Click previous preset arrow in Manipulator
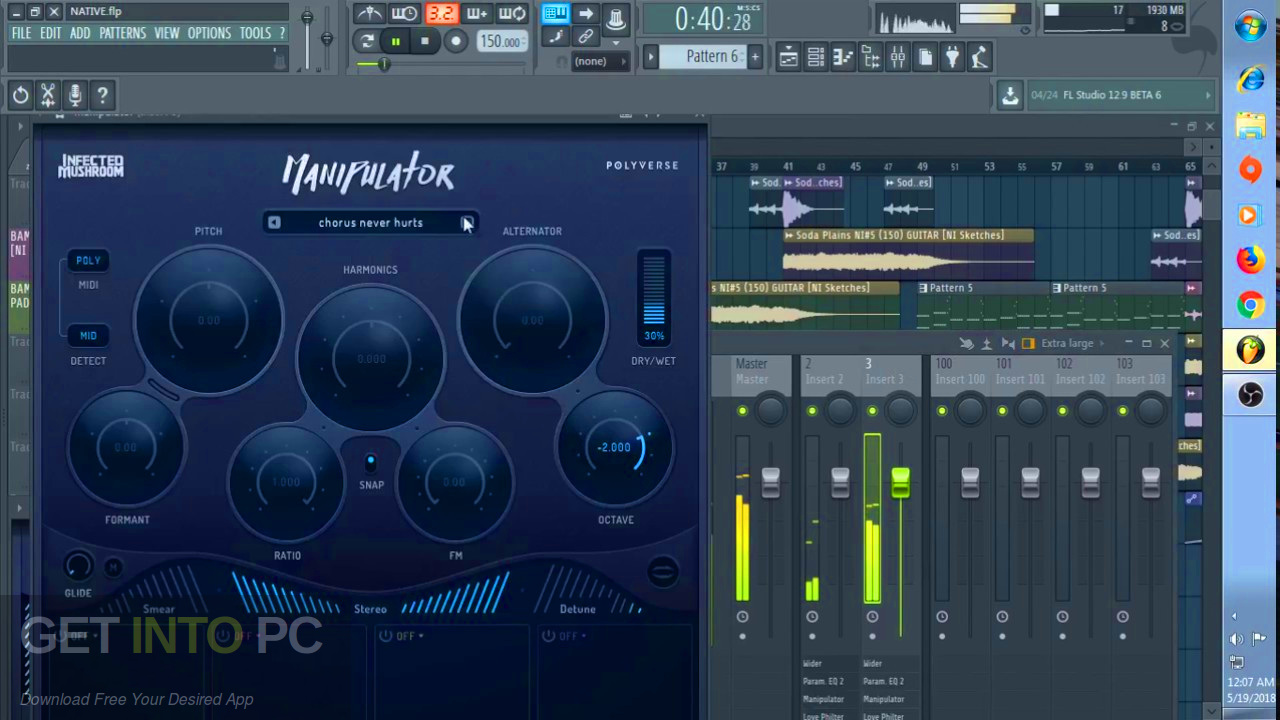This screenshot has width=1280, height=720. 274,223
